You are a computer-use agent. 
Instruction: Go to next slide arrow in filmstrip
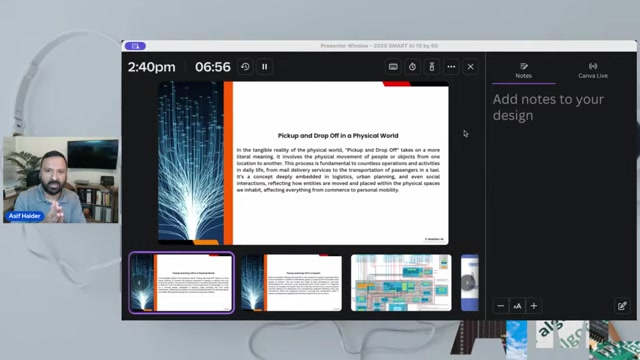[x=468, y=282]
